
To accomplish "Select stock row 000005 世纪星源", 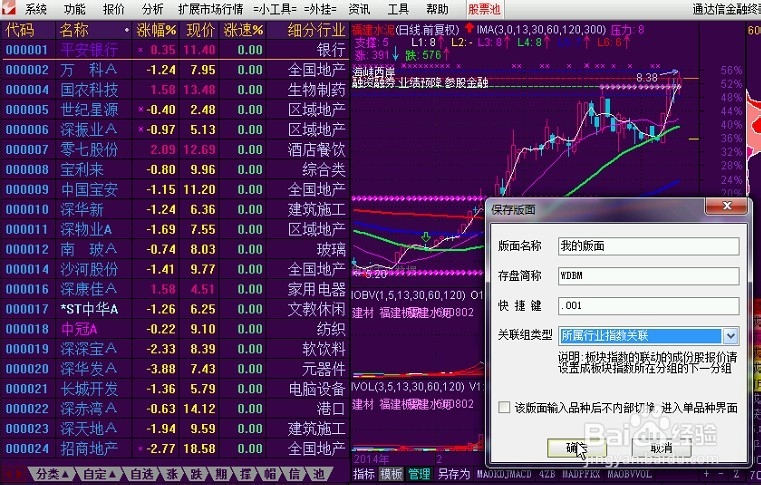I will pos(175,109).
